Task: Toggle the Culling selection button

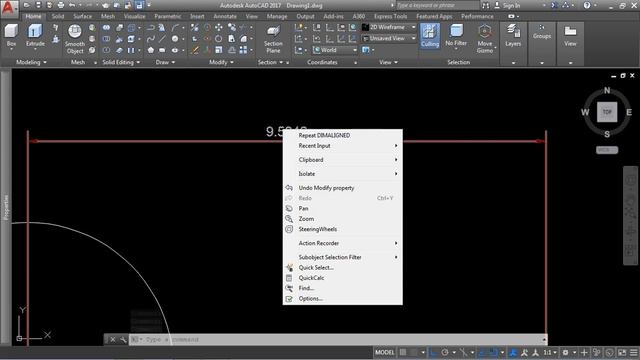Action: pyautogui.click(x=430, y=36)
